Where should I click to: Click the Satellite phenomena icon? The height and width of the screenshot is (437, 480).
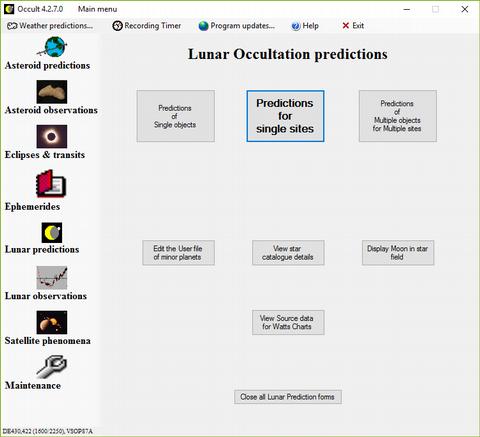(x=52, y=322)
